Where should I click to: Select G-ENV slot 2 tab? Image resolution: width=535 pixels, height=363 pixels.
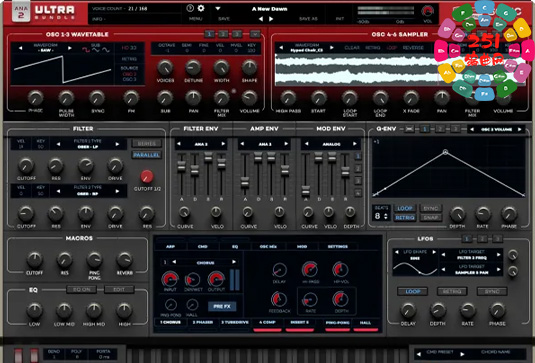click(x=440, y=129)
